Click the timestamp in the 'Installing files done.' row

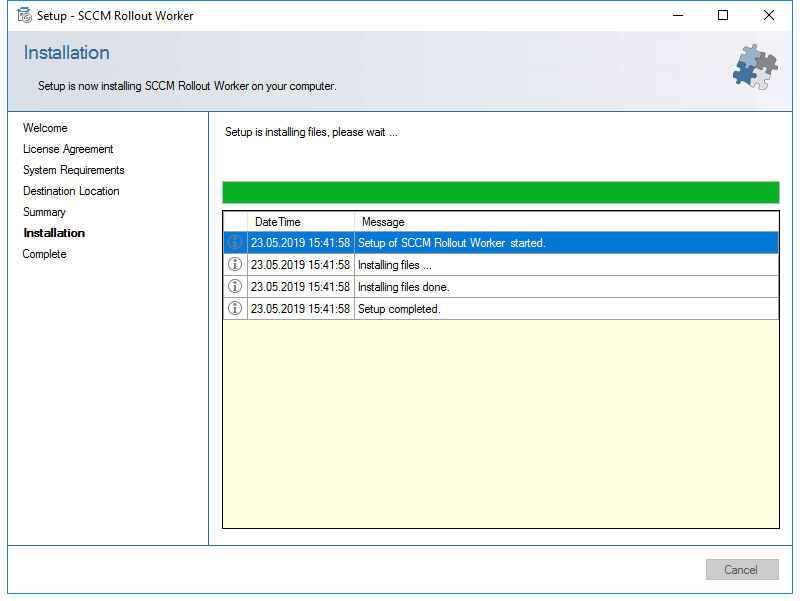301,287
